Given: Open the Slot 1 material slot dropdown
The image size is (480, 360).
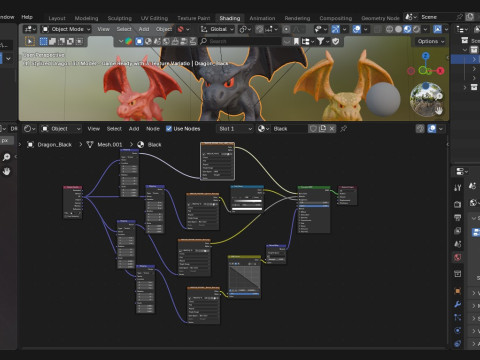Looking at the screenshot, I should 235,129.
